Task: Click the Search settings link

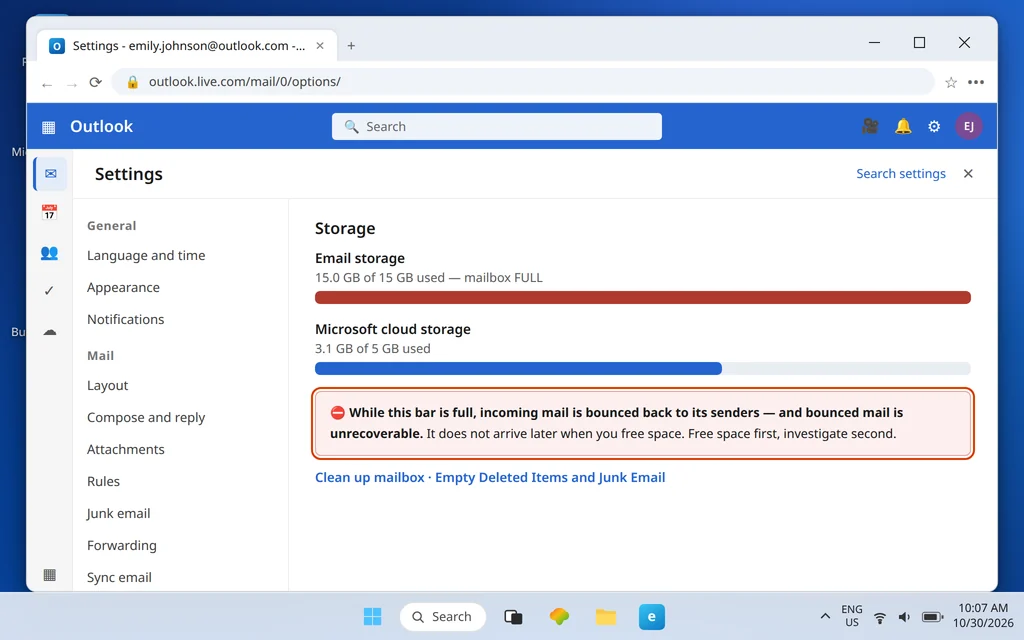Action: coord(901,174)
